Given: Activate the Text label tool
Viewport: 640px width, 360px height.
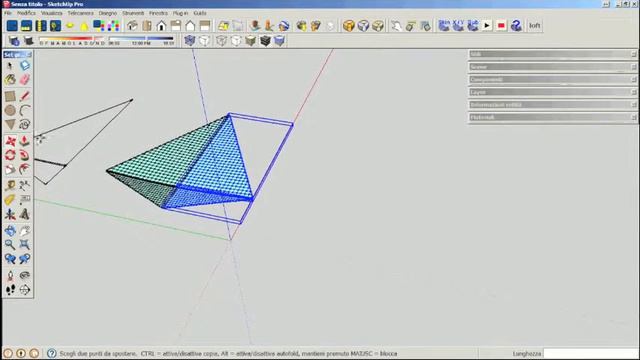Looking at the screenshot, I should [24, 200].
